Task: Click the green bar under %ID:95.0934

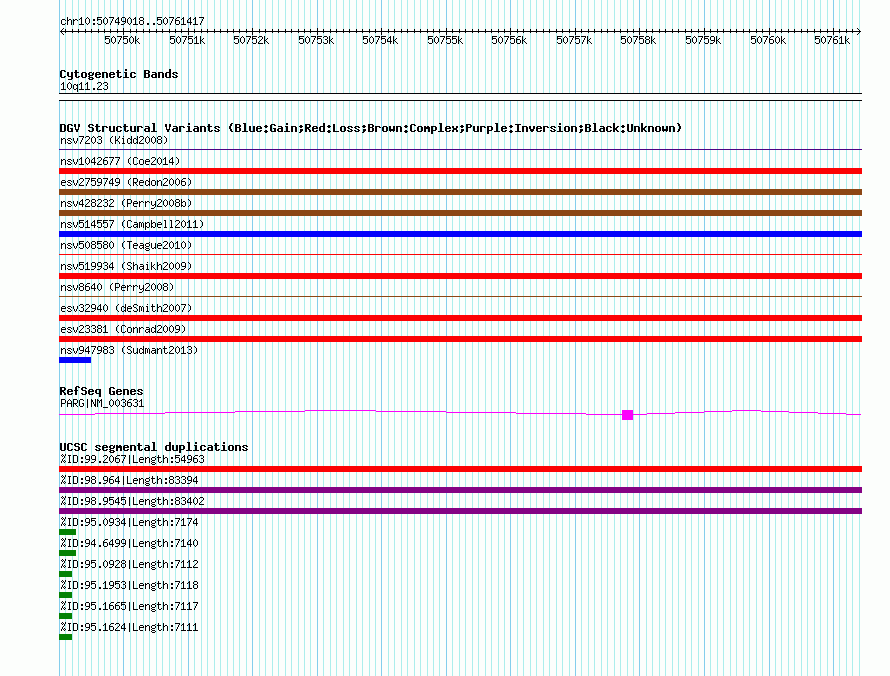Action: (x=68, y=532)
